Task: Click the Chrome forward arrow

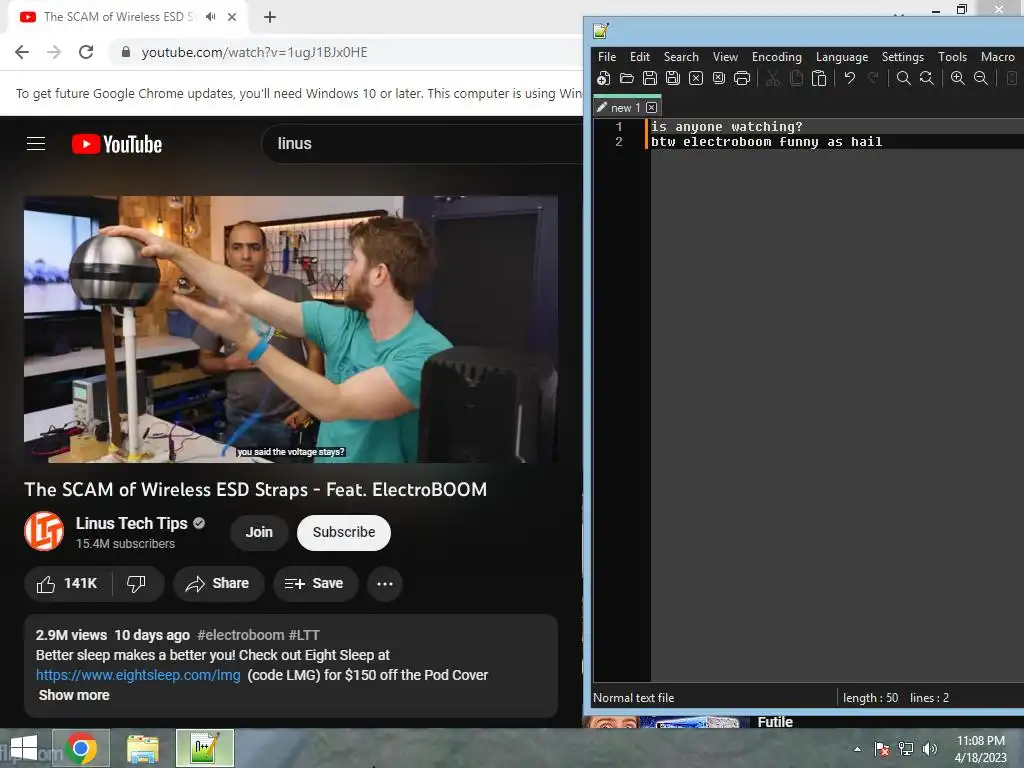Action: point(54,52)
